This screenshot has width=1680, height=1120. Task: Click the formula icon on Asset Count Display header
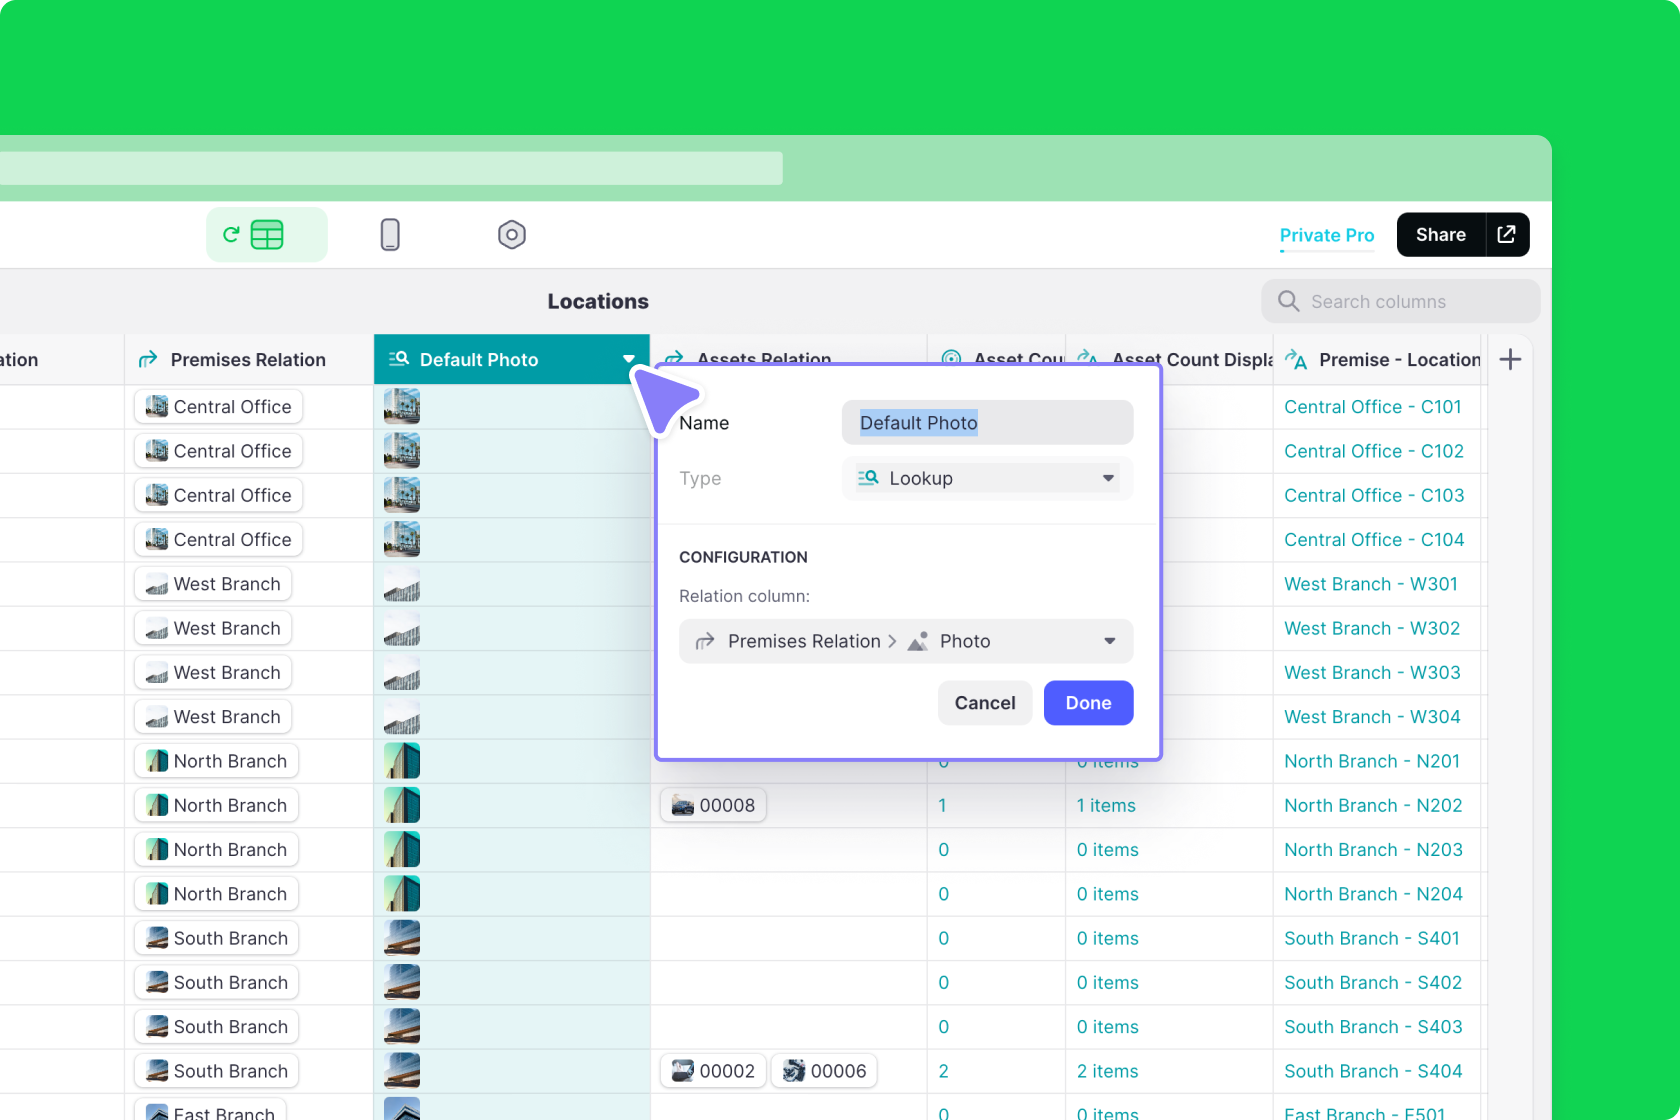pos(1088,359)
